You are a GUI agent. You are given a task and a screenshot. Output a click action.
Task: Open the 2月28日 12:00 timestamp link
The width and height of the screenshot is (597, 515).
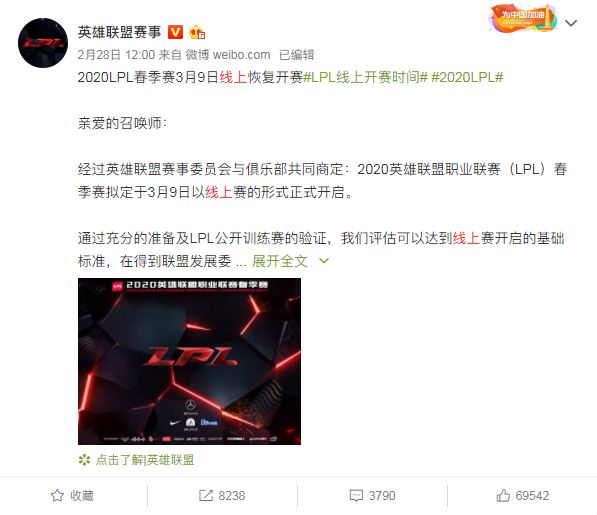[x=116, y=55]
